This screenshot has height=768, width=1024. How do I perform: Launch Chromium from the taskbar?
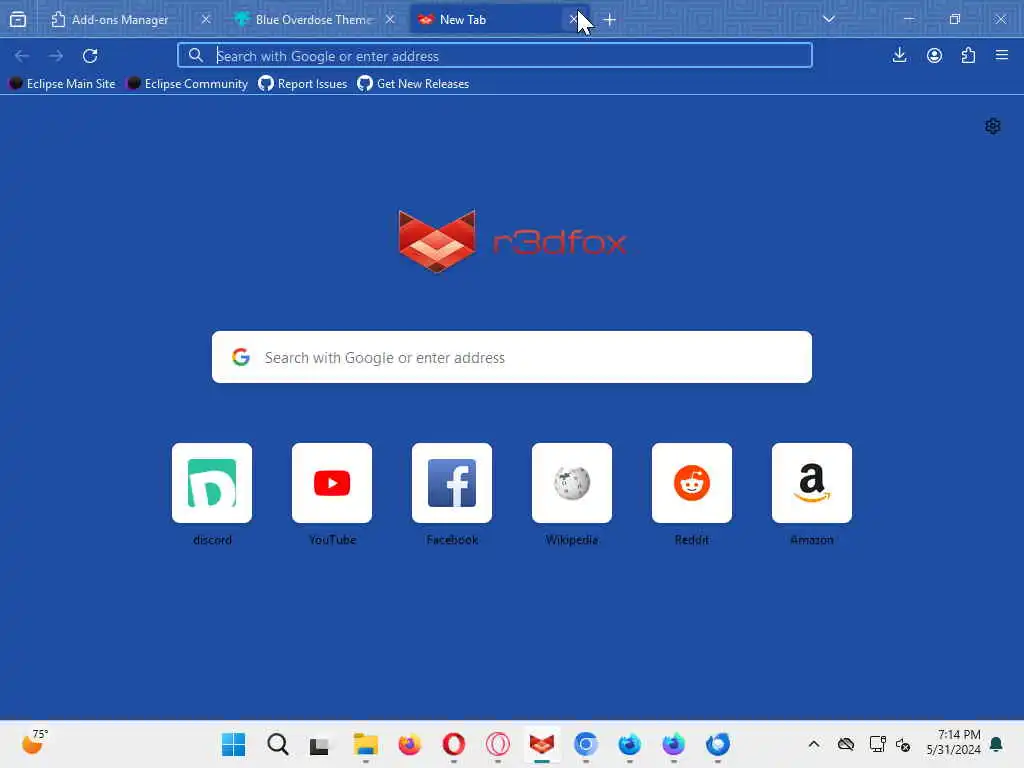(586, 744)
